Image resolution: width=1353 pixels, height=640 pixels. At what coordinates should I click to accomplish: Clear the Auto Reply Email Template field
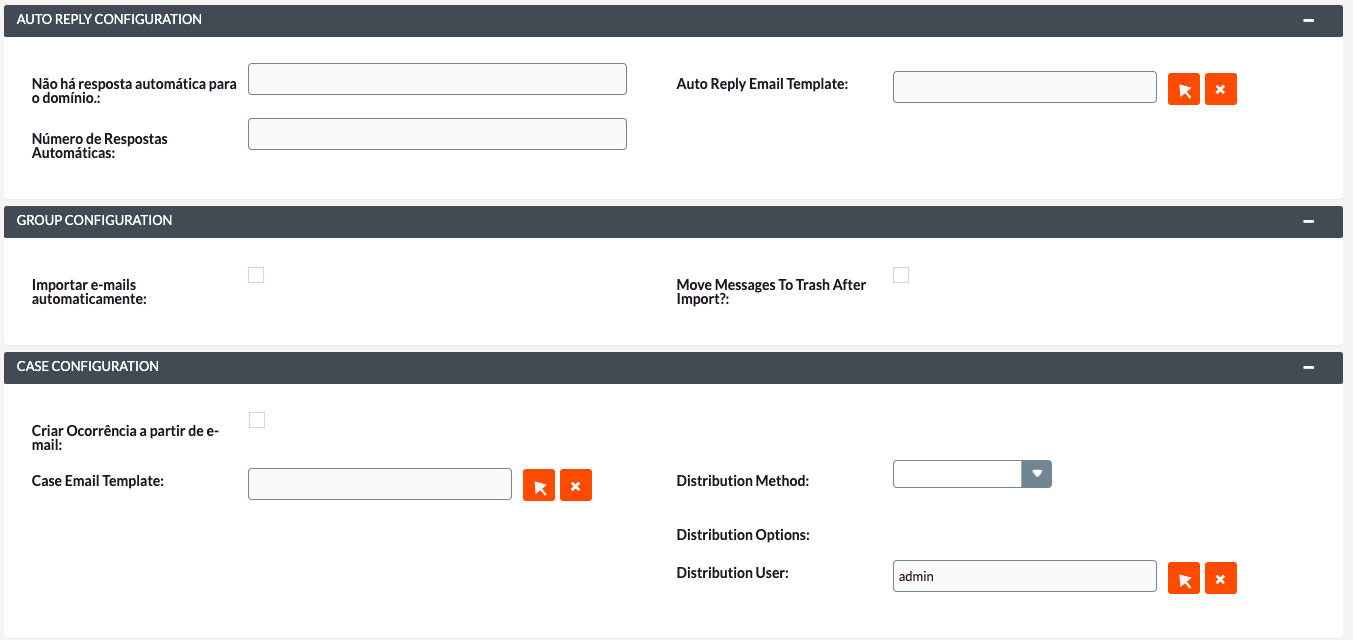tap(1221, 89)
